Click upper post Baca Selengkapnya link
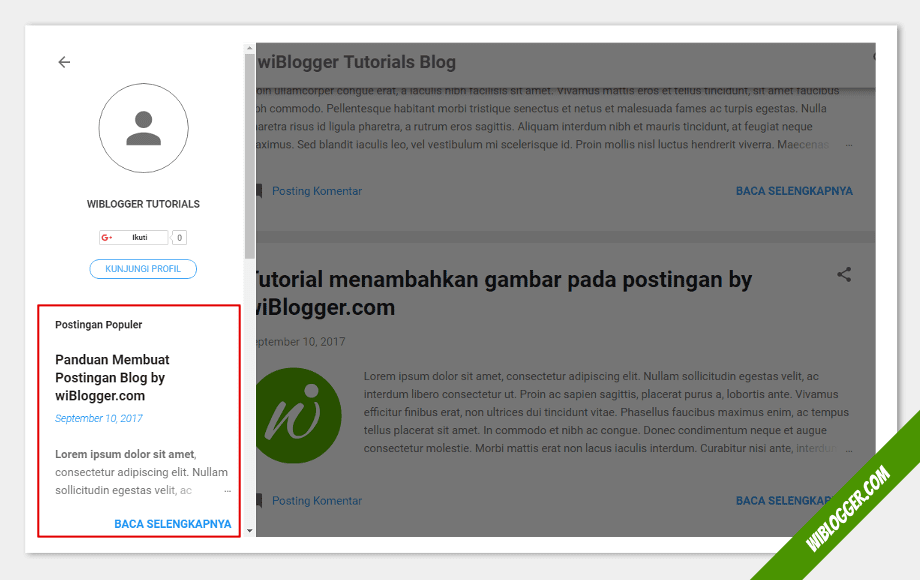This screenshot has height=580, width=920. (794, 191)
